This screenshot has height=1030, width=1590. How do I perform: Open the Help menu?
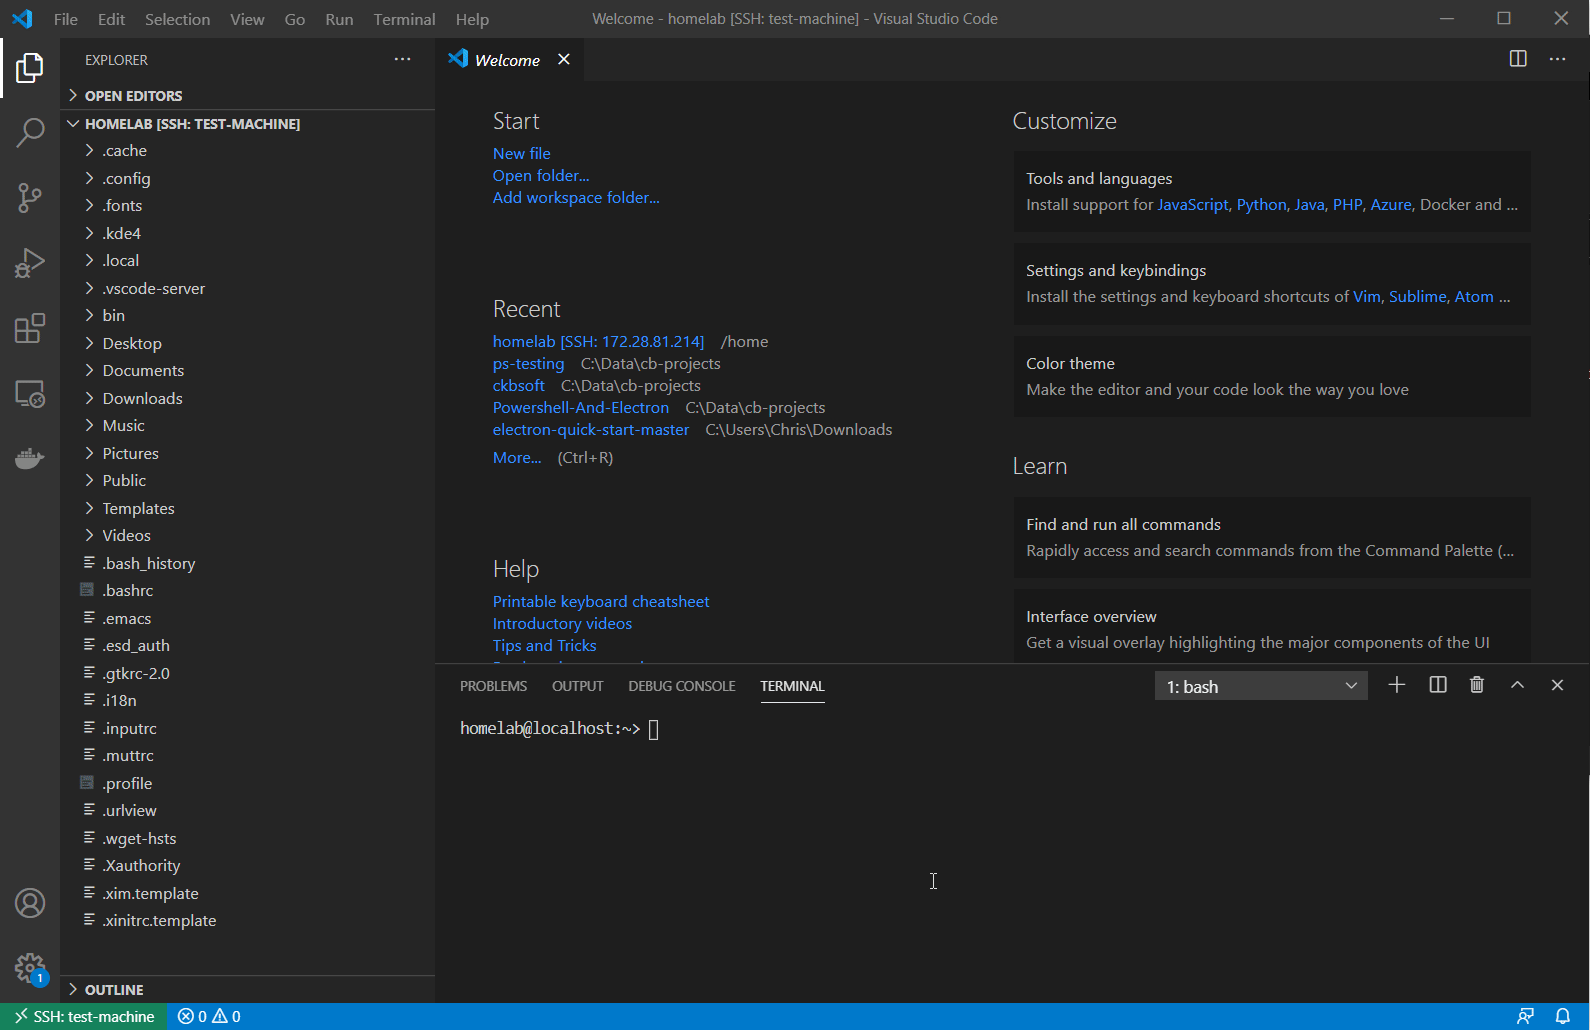(472, 19)
